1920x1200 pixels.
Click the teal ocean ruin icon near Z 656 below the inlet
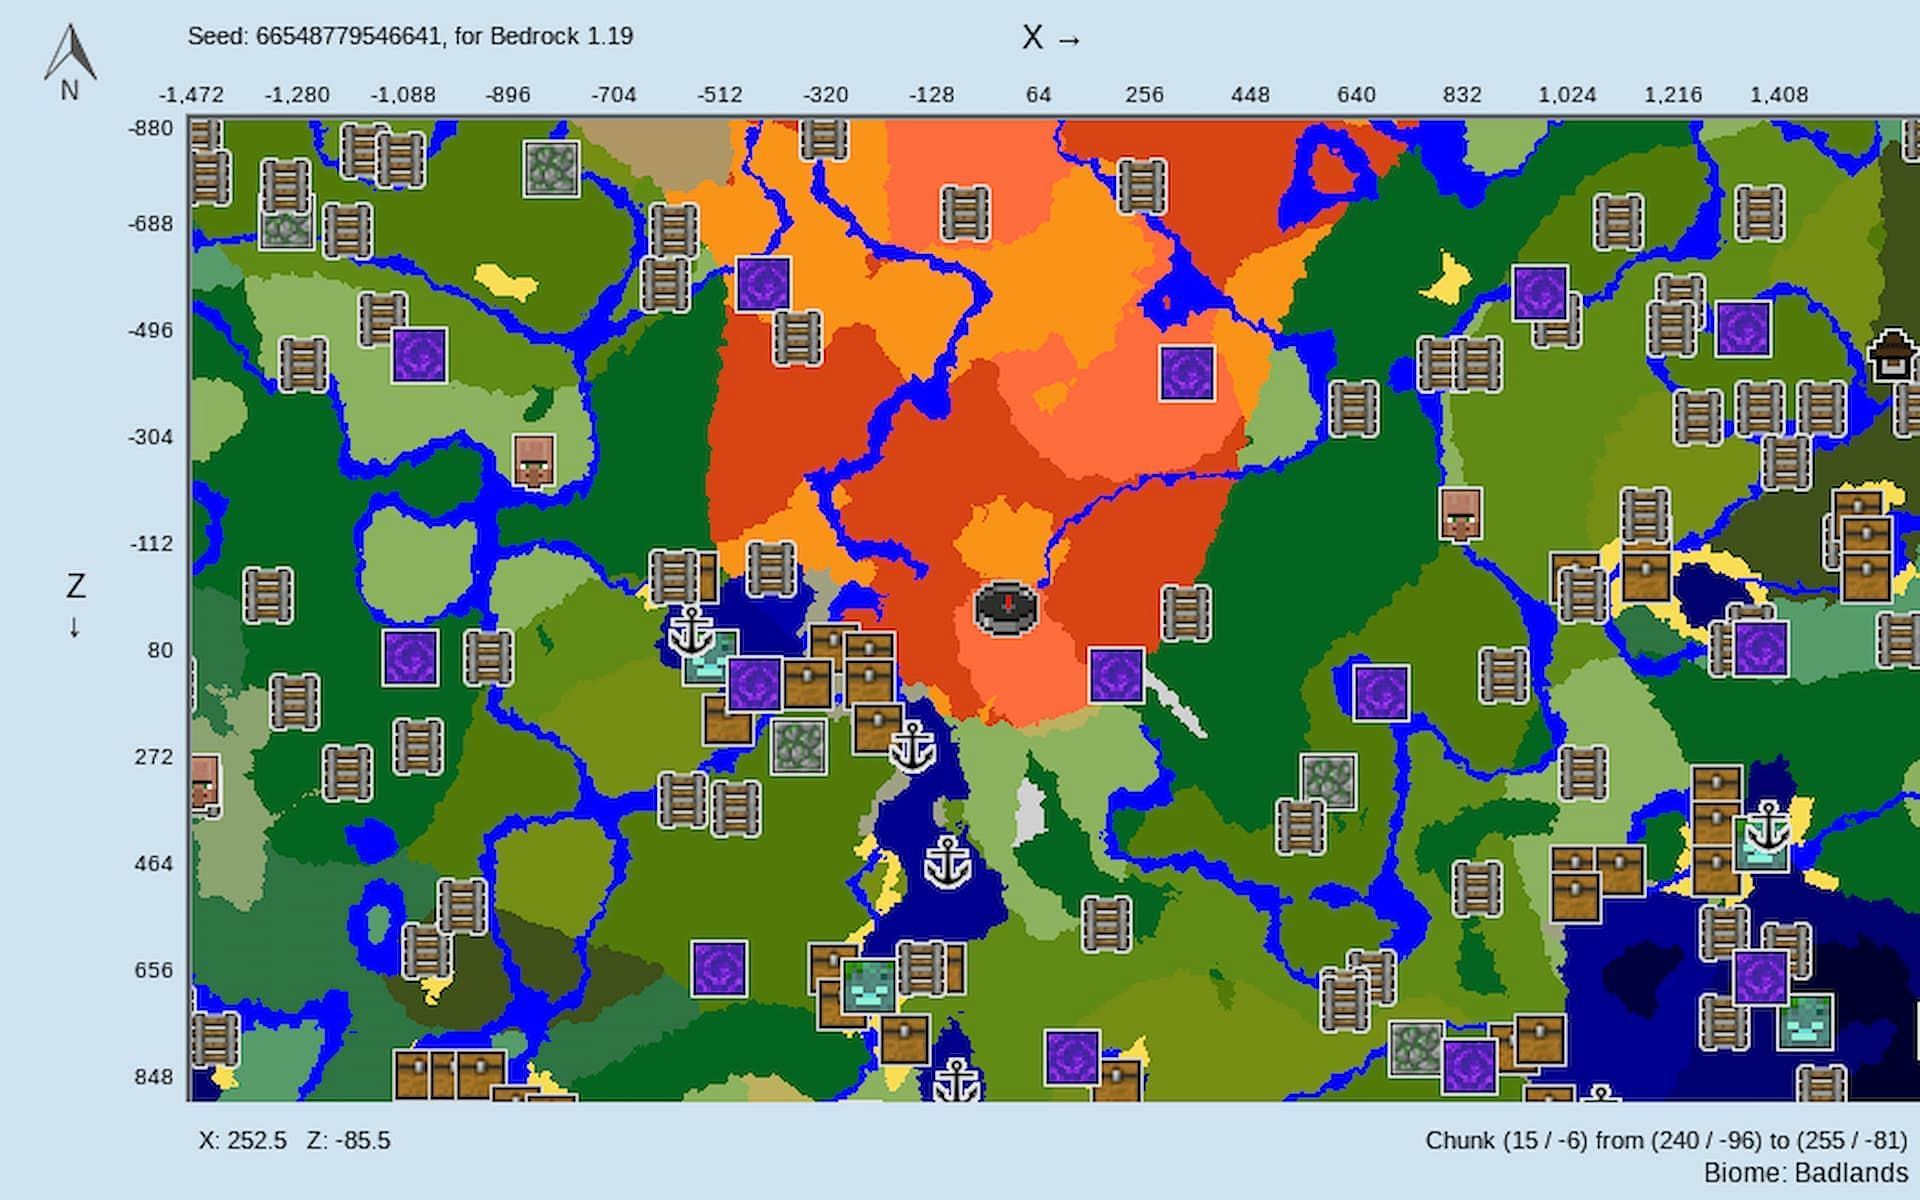click(x=870, y=985)
